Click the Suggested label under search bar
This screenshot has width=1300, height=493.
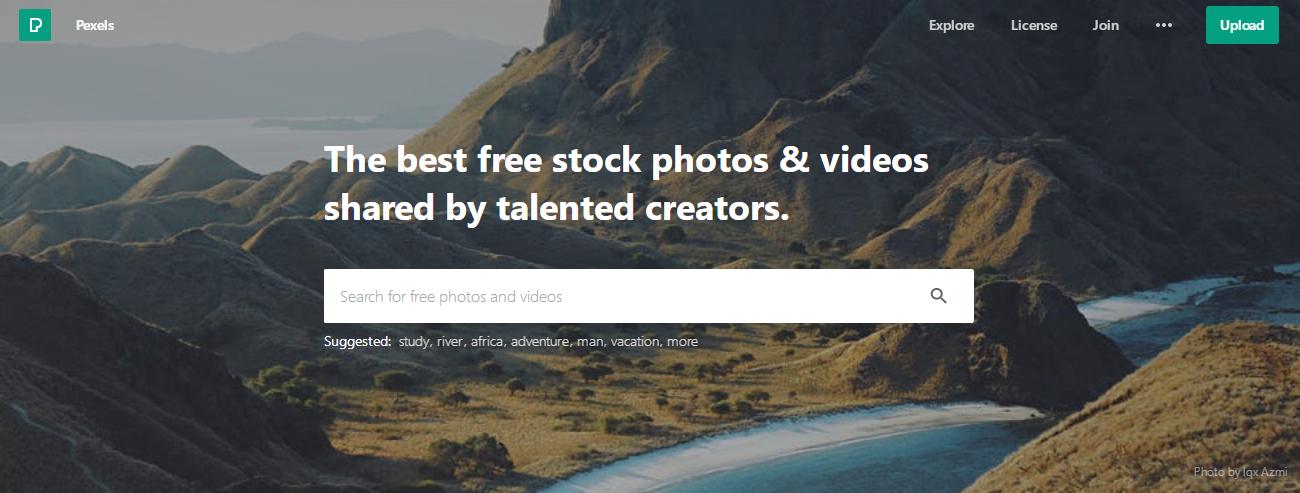coord(357,342)
